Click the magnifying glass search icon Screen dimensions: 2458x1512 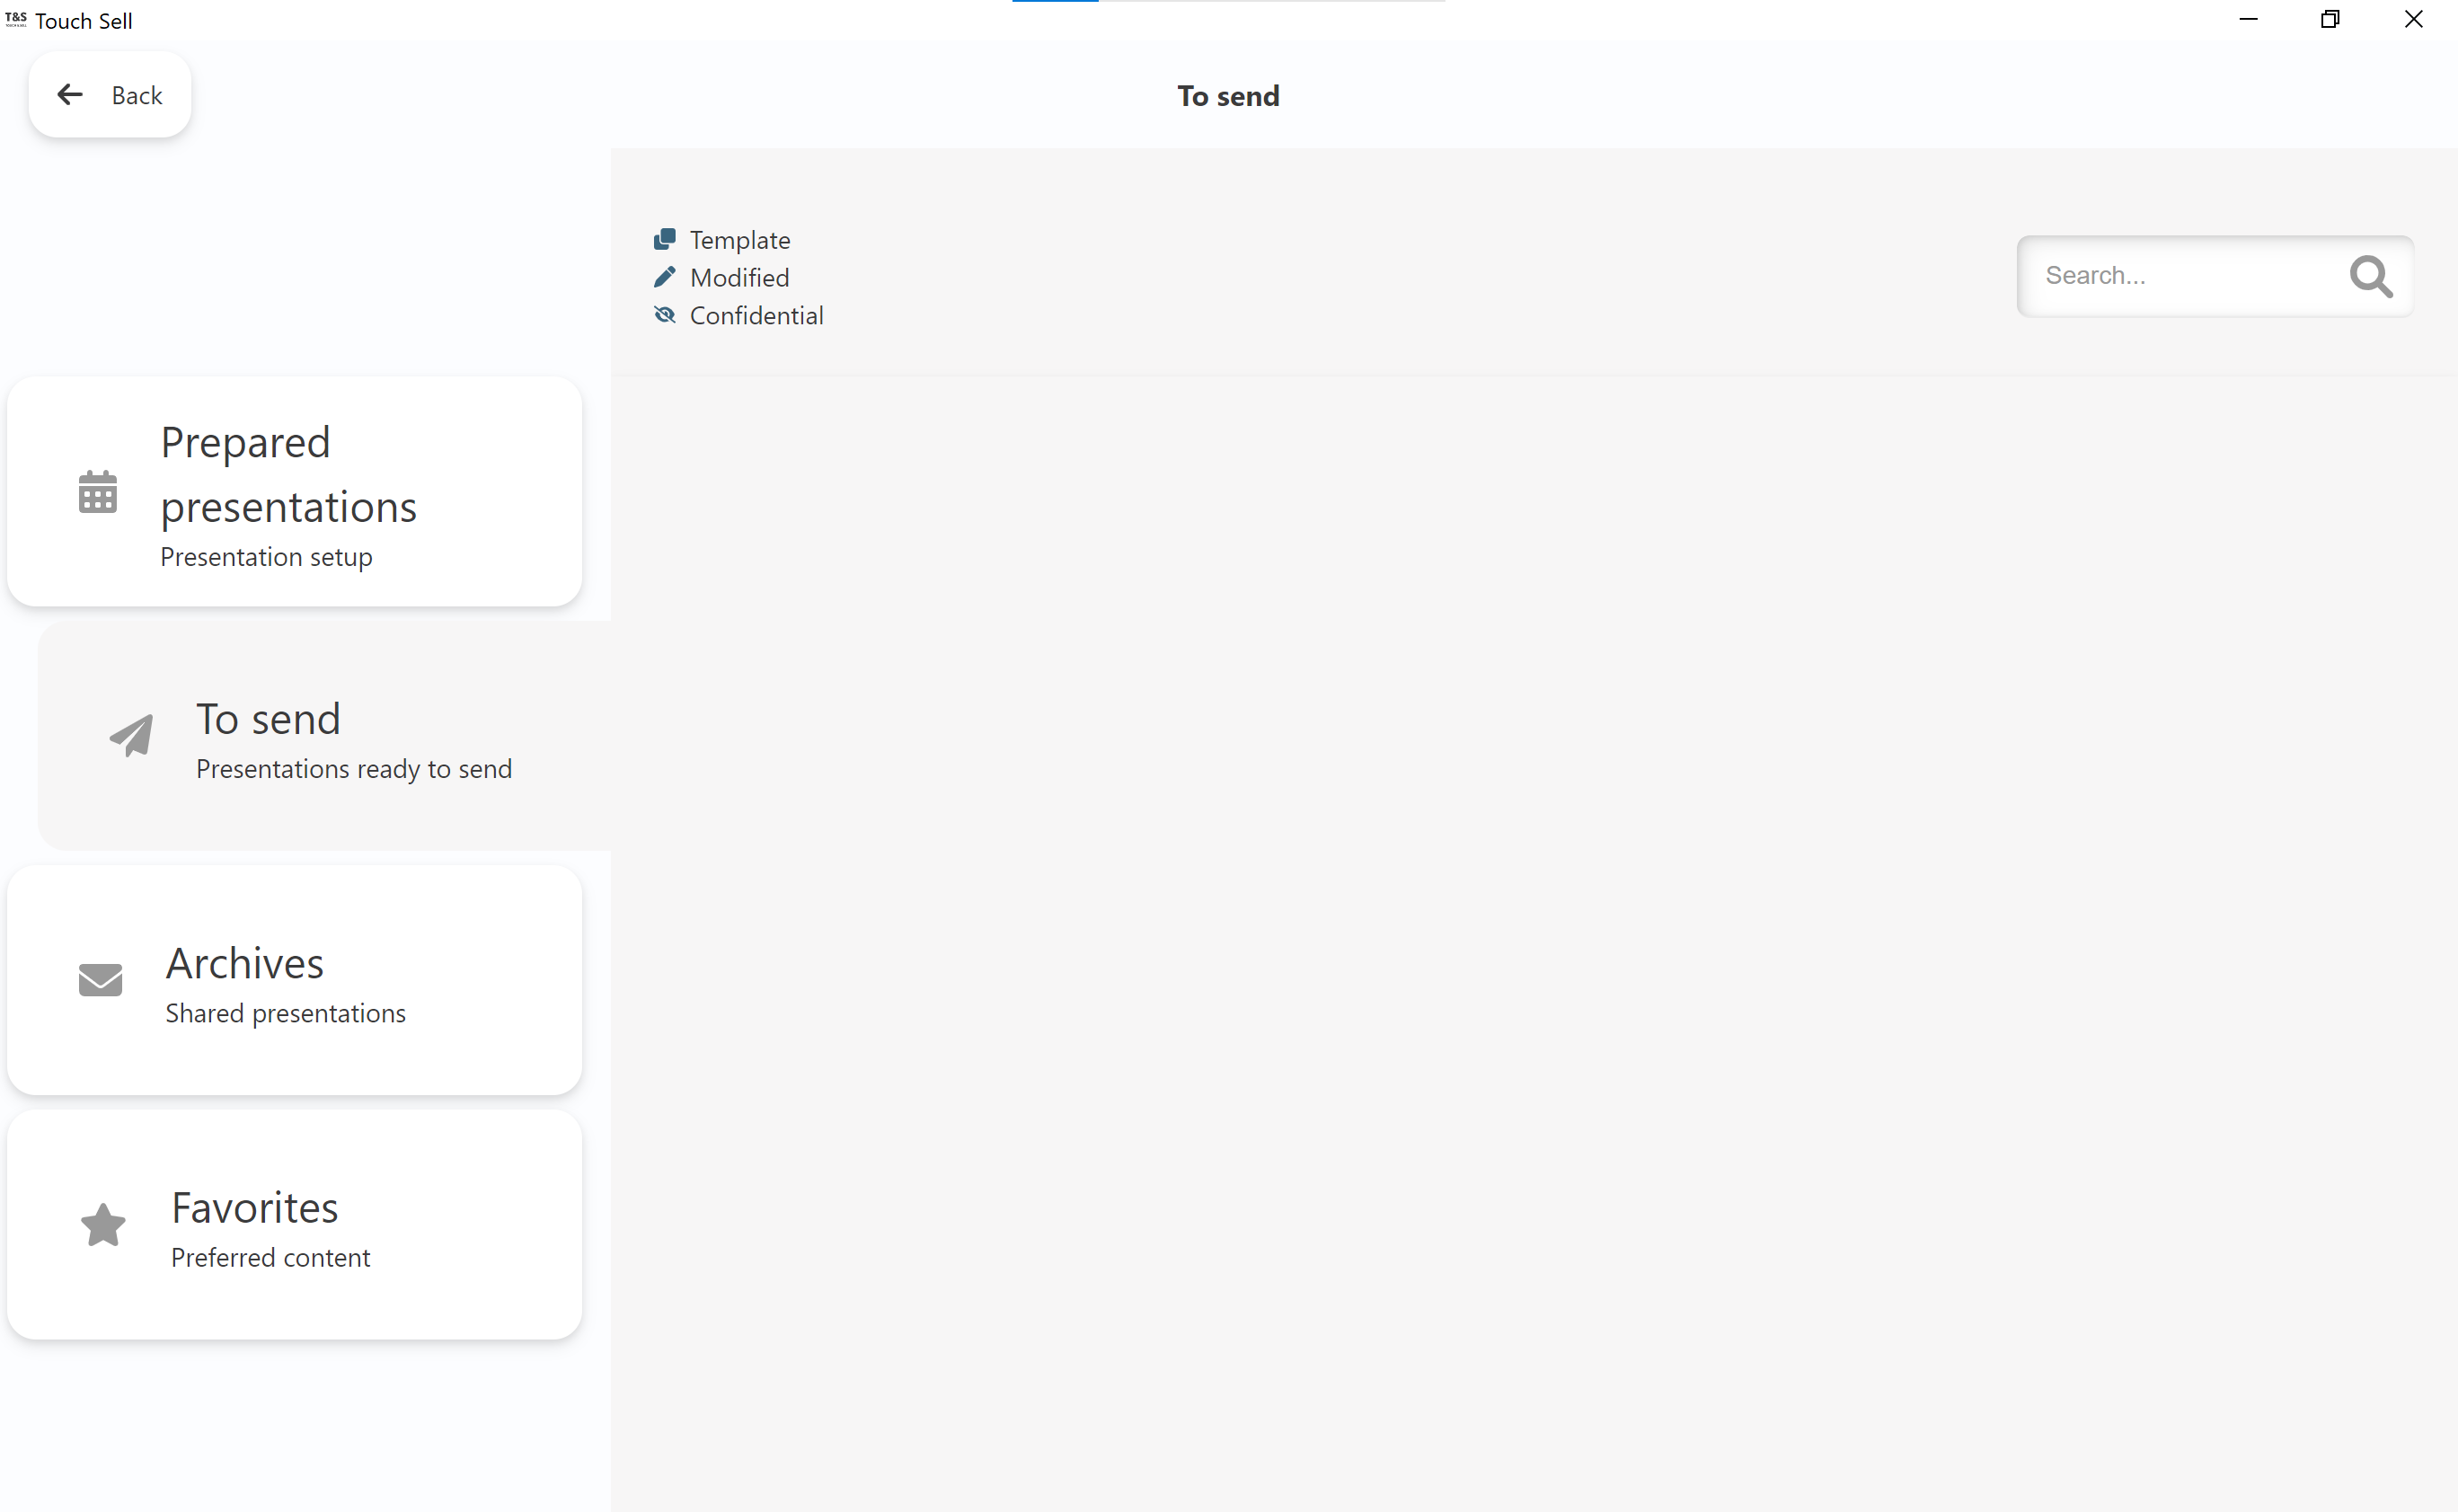[2371, 276]
